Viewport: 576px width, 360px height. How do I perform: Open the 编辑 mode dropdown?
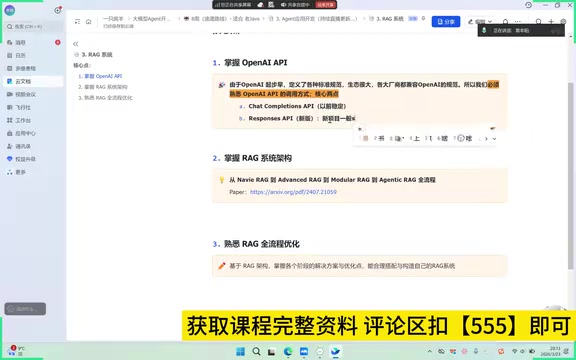(x=480, y=22)
